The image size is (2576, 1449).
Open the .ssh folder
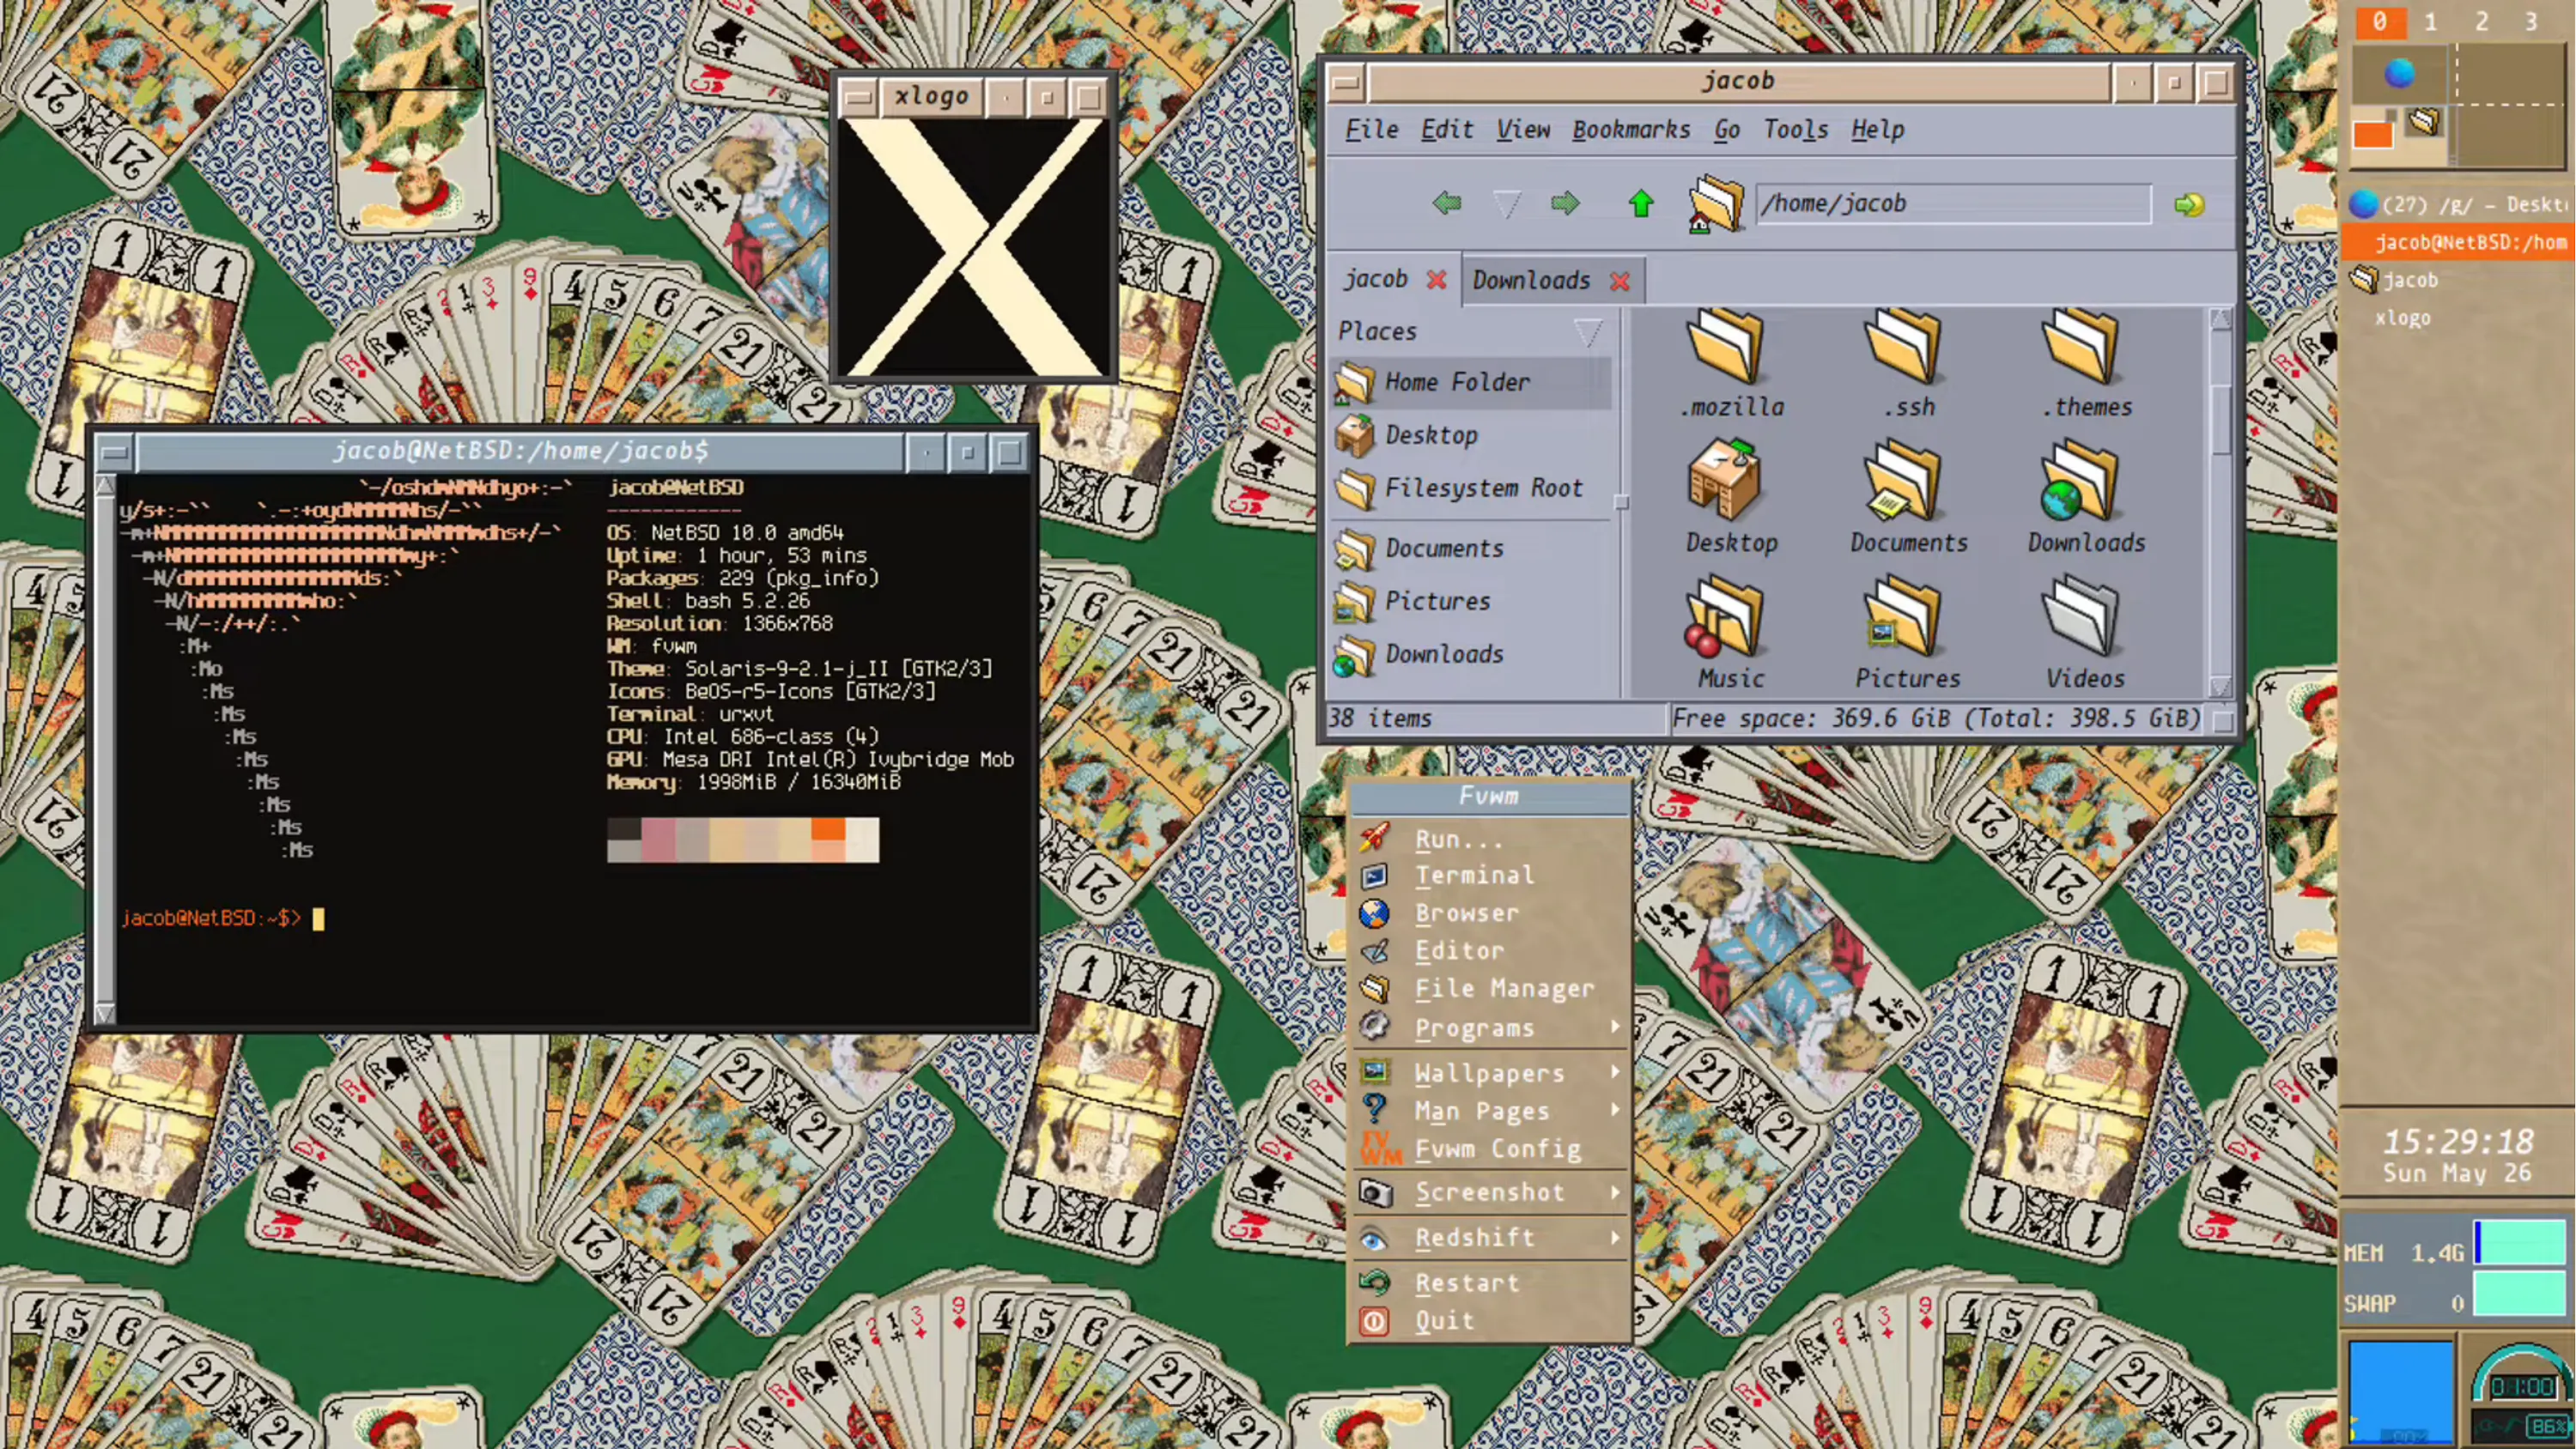tap(1908, 364)
